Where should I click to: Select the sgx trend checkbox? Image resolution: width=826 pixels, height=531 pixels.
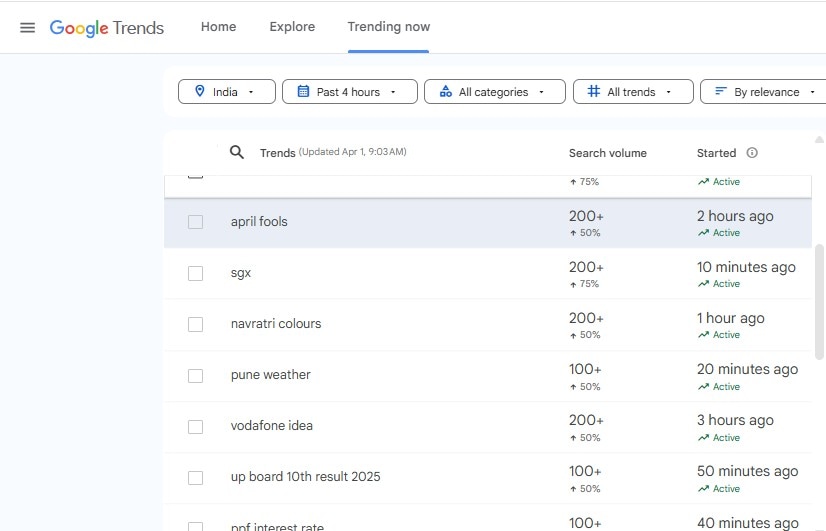195,273
